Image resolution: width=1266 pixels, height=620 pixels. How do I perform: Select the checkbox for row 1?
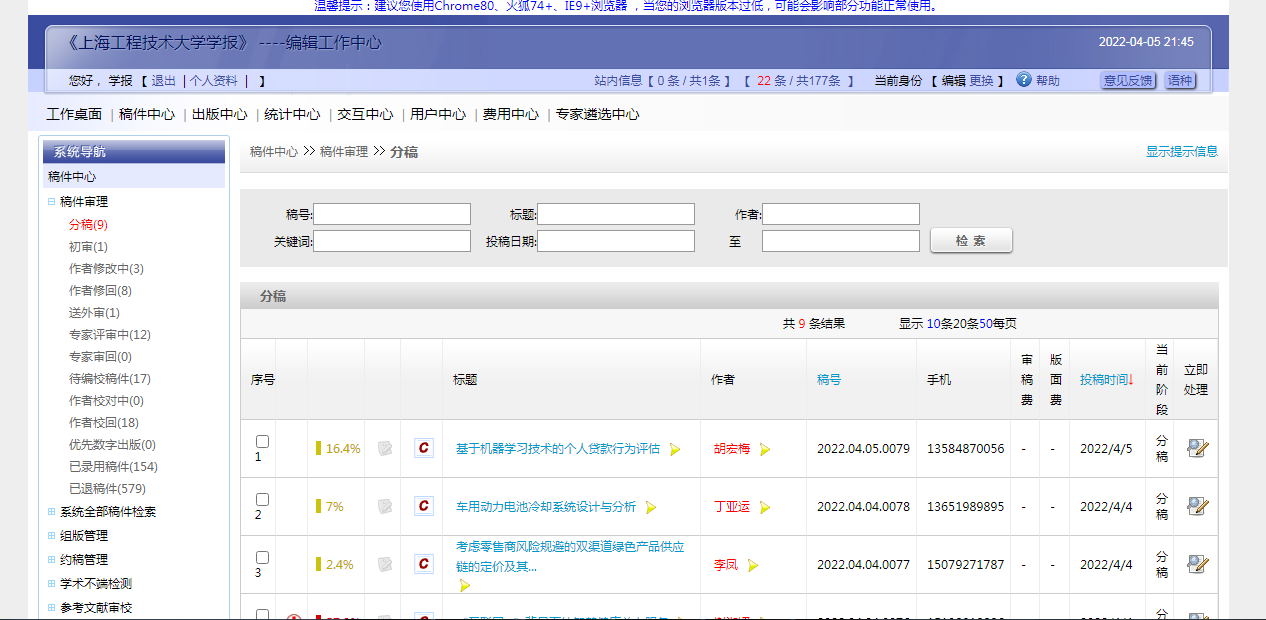(x=262, y=441)
